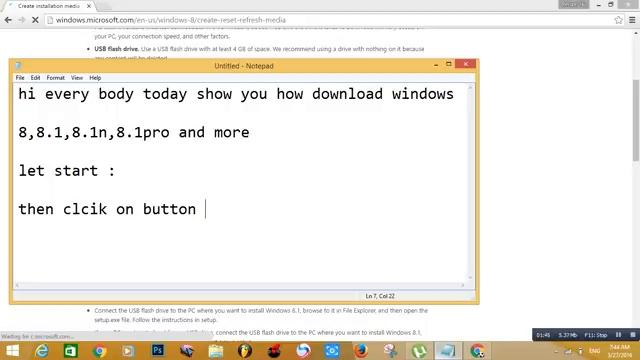Select the Create installation media tab
The image size is (640, 360).
(x=48, y=6)
